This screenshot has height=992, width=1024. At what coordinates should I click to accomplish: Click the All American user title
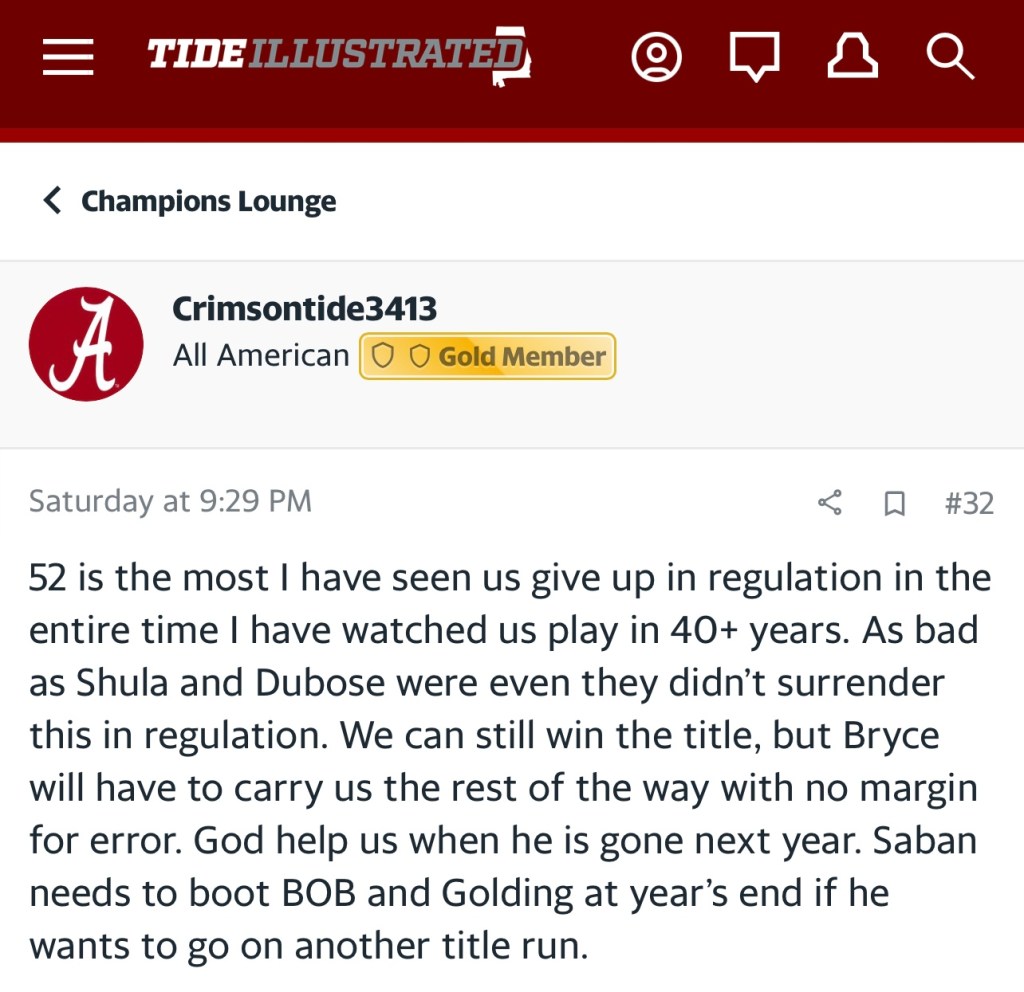(x=261, y=356)
